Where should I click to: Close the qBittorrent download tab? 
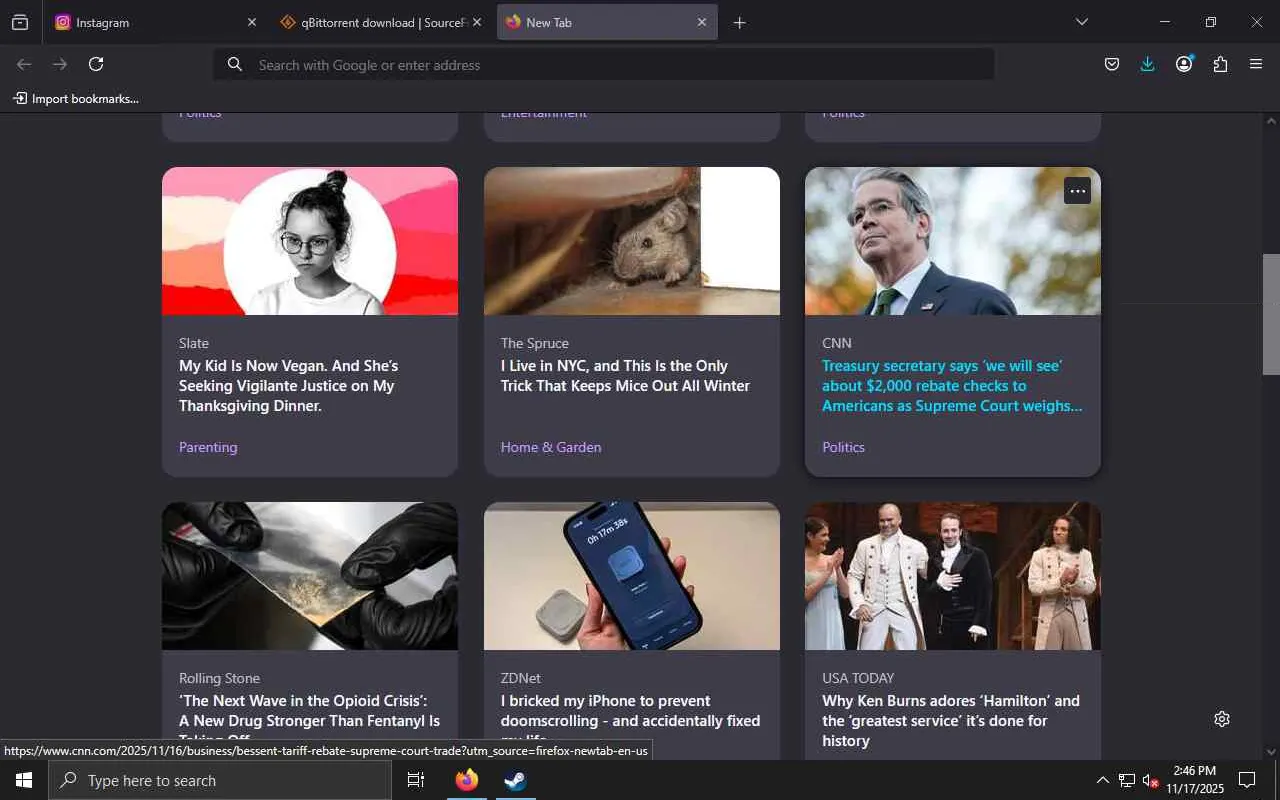click(x=477, y=22)
